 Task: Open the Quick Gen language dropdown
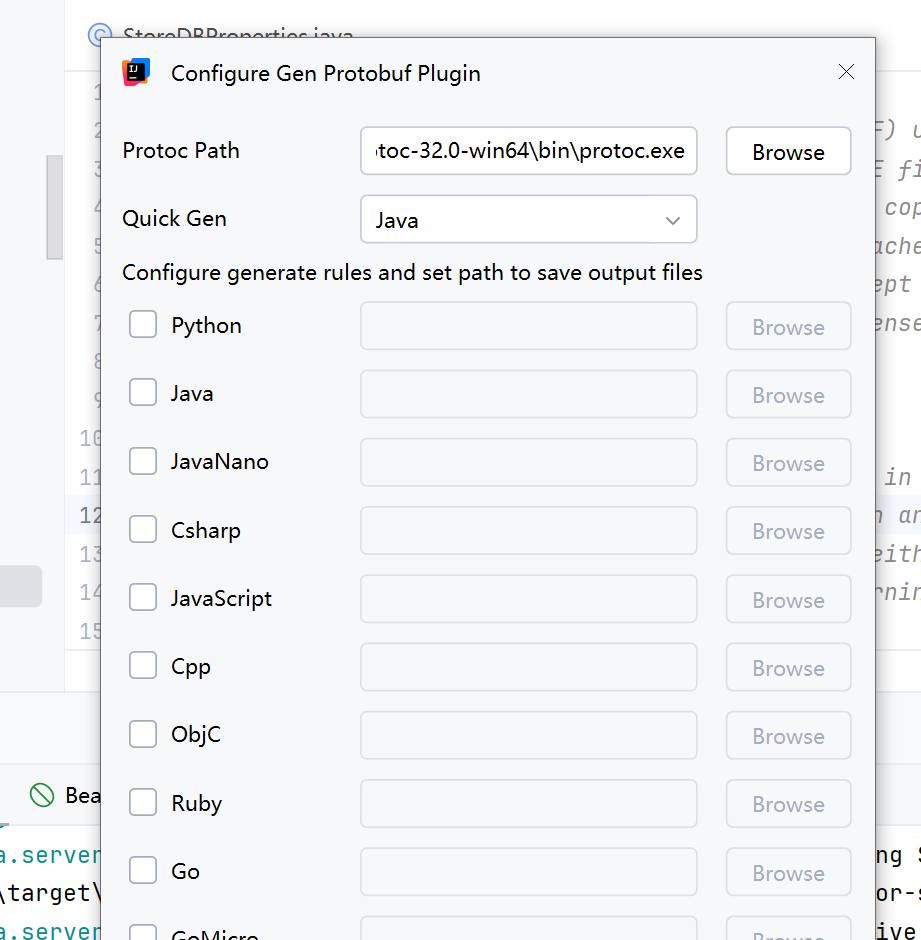coord(528,220)
